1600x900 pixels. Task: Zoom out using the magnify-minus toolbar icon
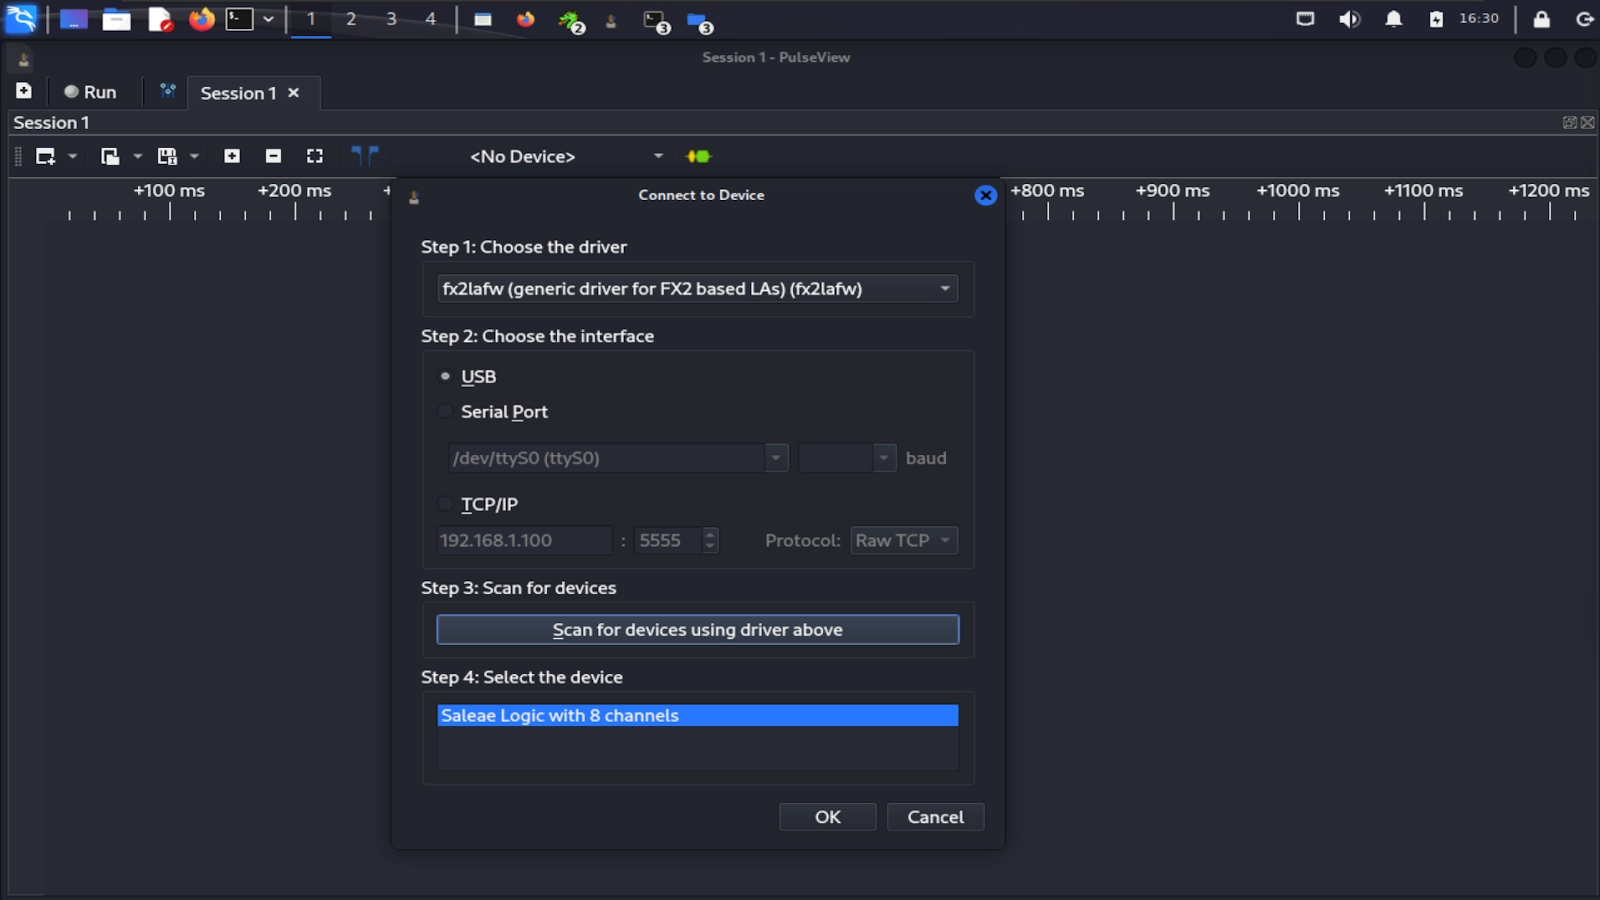(273, 156)
